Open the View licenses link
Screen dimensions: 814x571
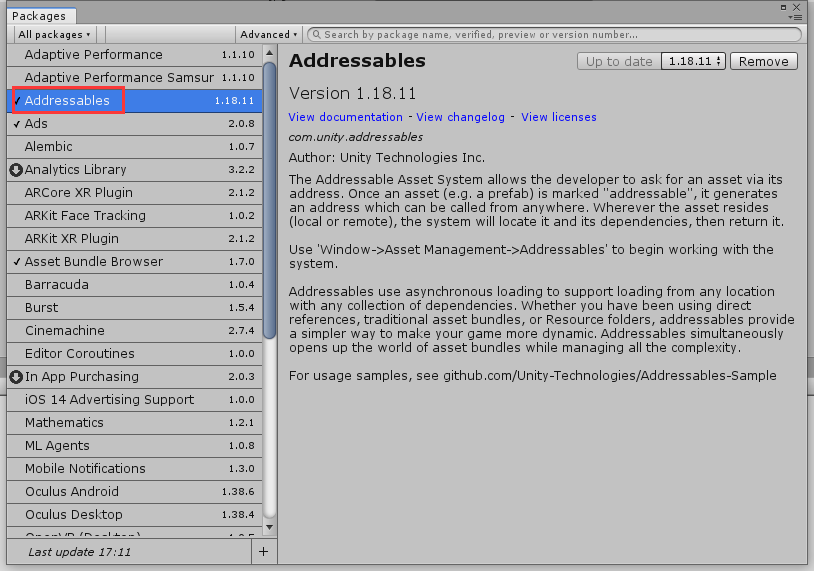coord(559,117)
